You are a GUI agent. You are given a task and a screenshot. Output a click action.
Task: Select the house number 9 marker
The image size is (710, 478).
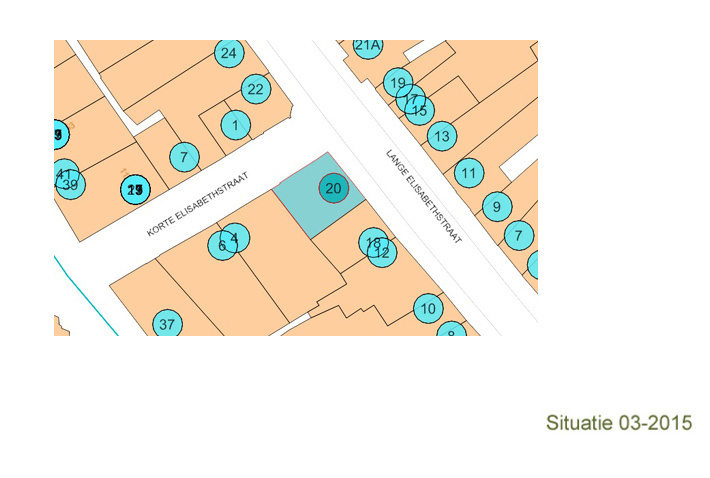(x=496, y=207)
